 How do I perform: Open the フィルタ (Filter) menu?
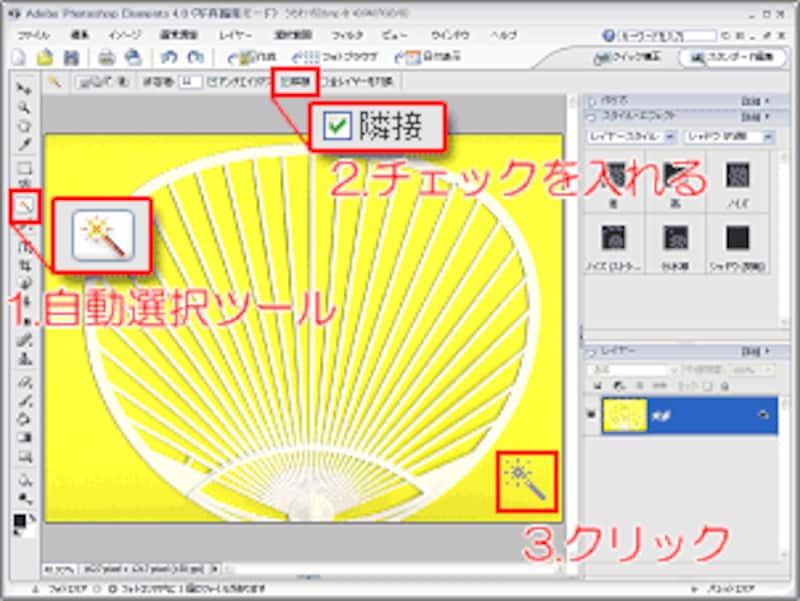click(x=348, y=33)
